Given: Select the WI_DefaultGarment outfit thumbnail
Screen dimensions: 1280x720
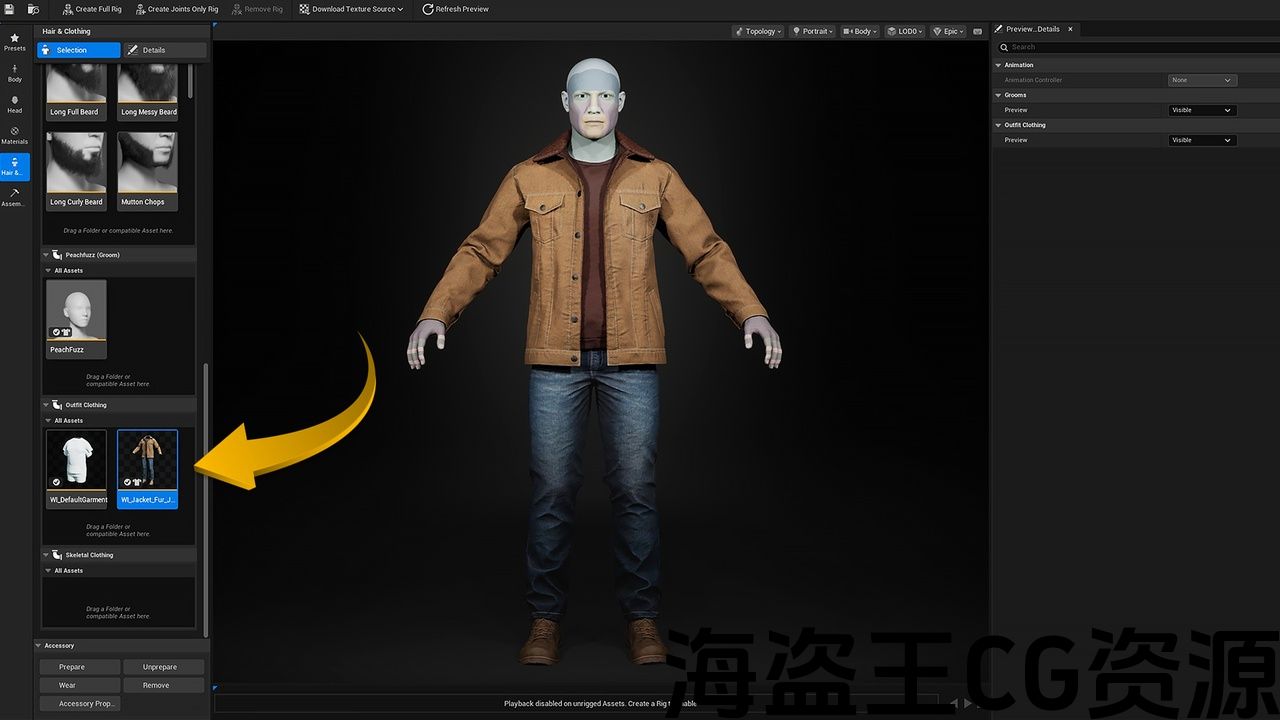Looking at the screenshot, I should click(x=76, y=469).
